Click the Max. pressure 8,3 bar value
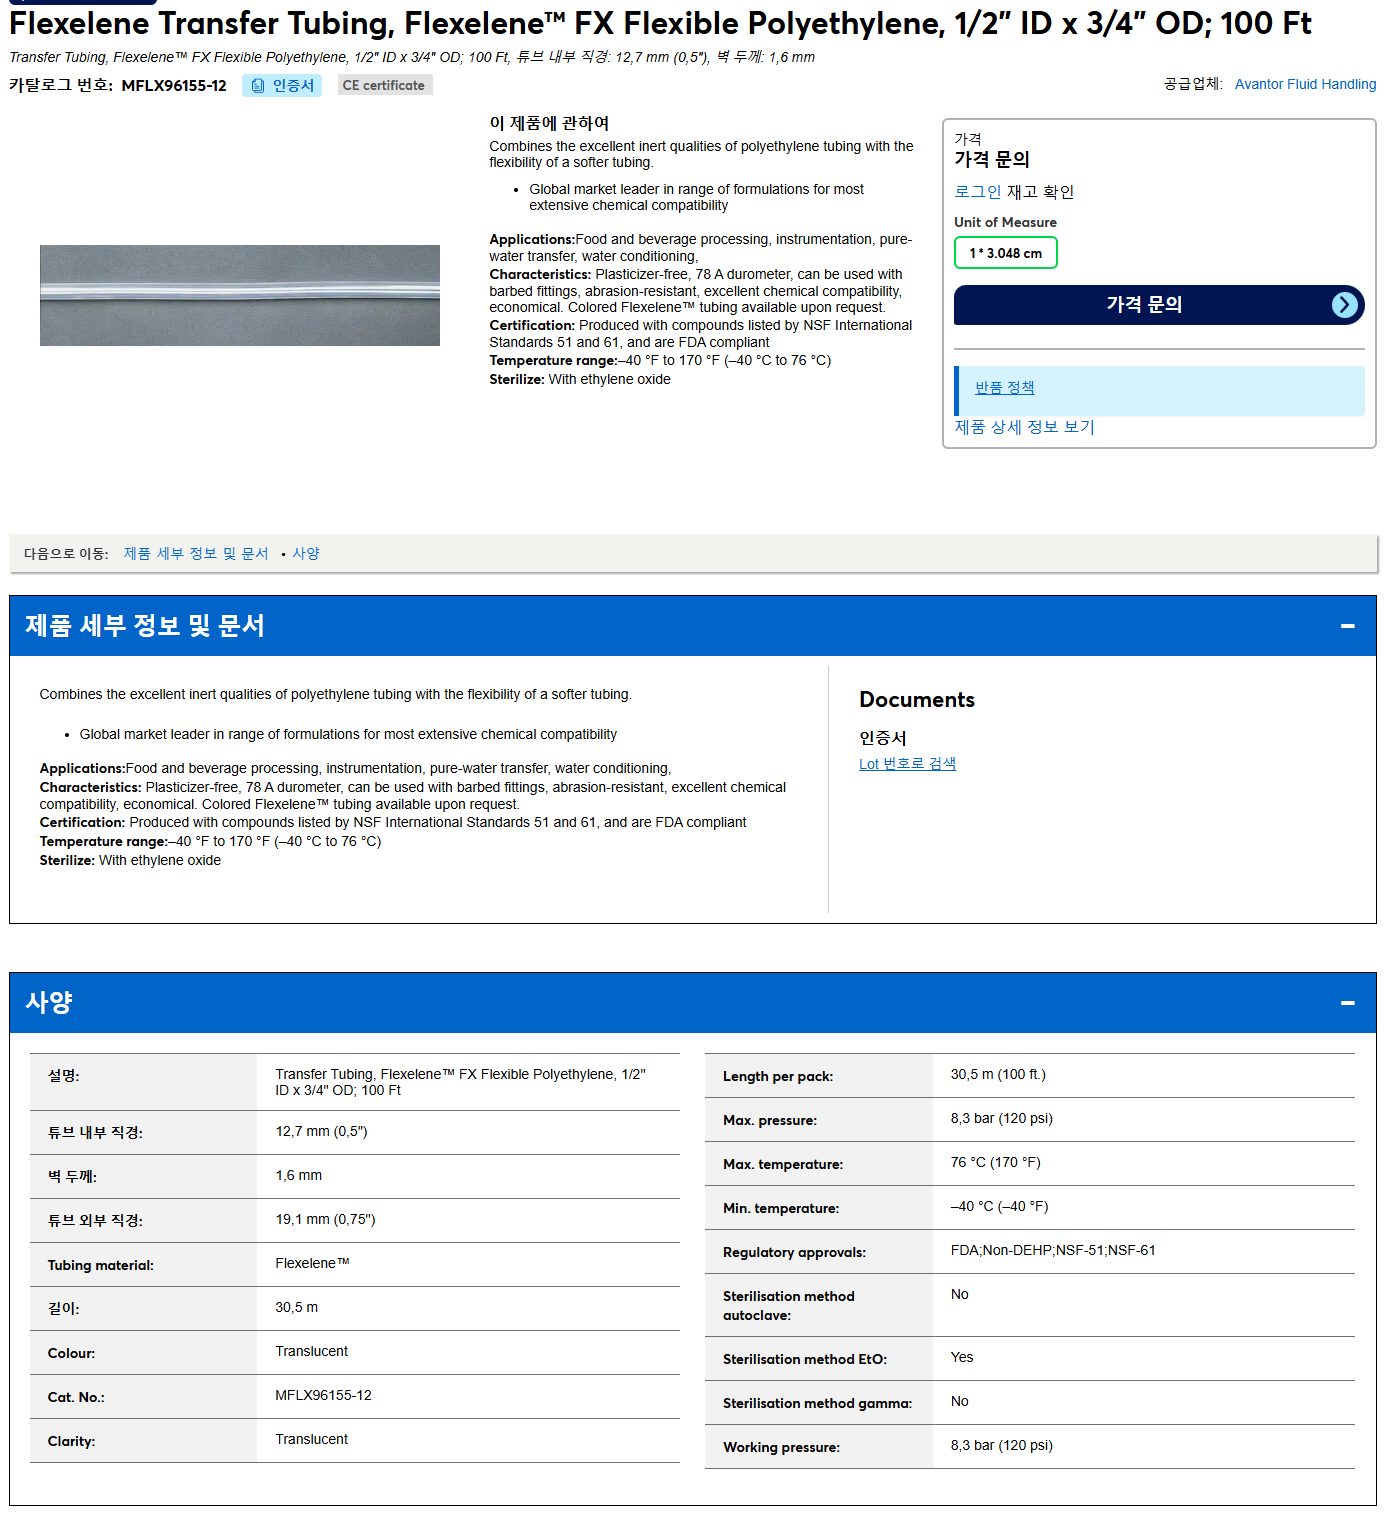1384x1526 pixels. tap(1001, 1119)
